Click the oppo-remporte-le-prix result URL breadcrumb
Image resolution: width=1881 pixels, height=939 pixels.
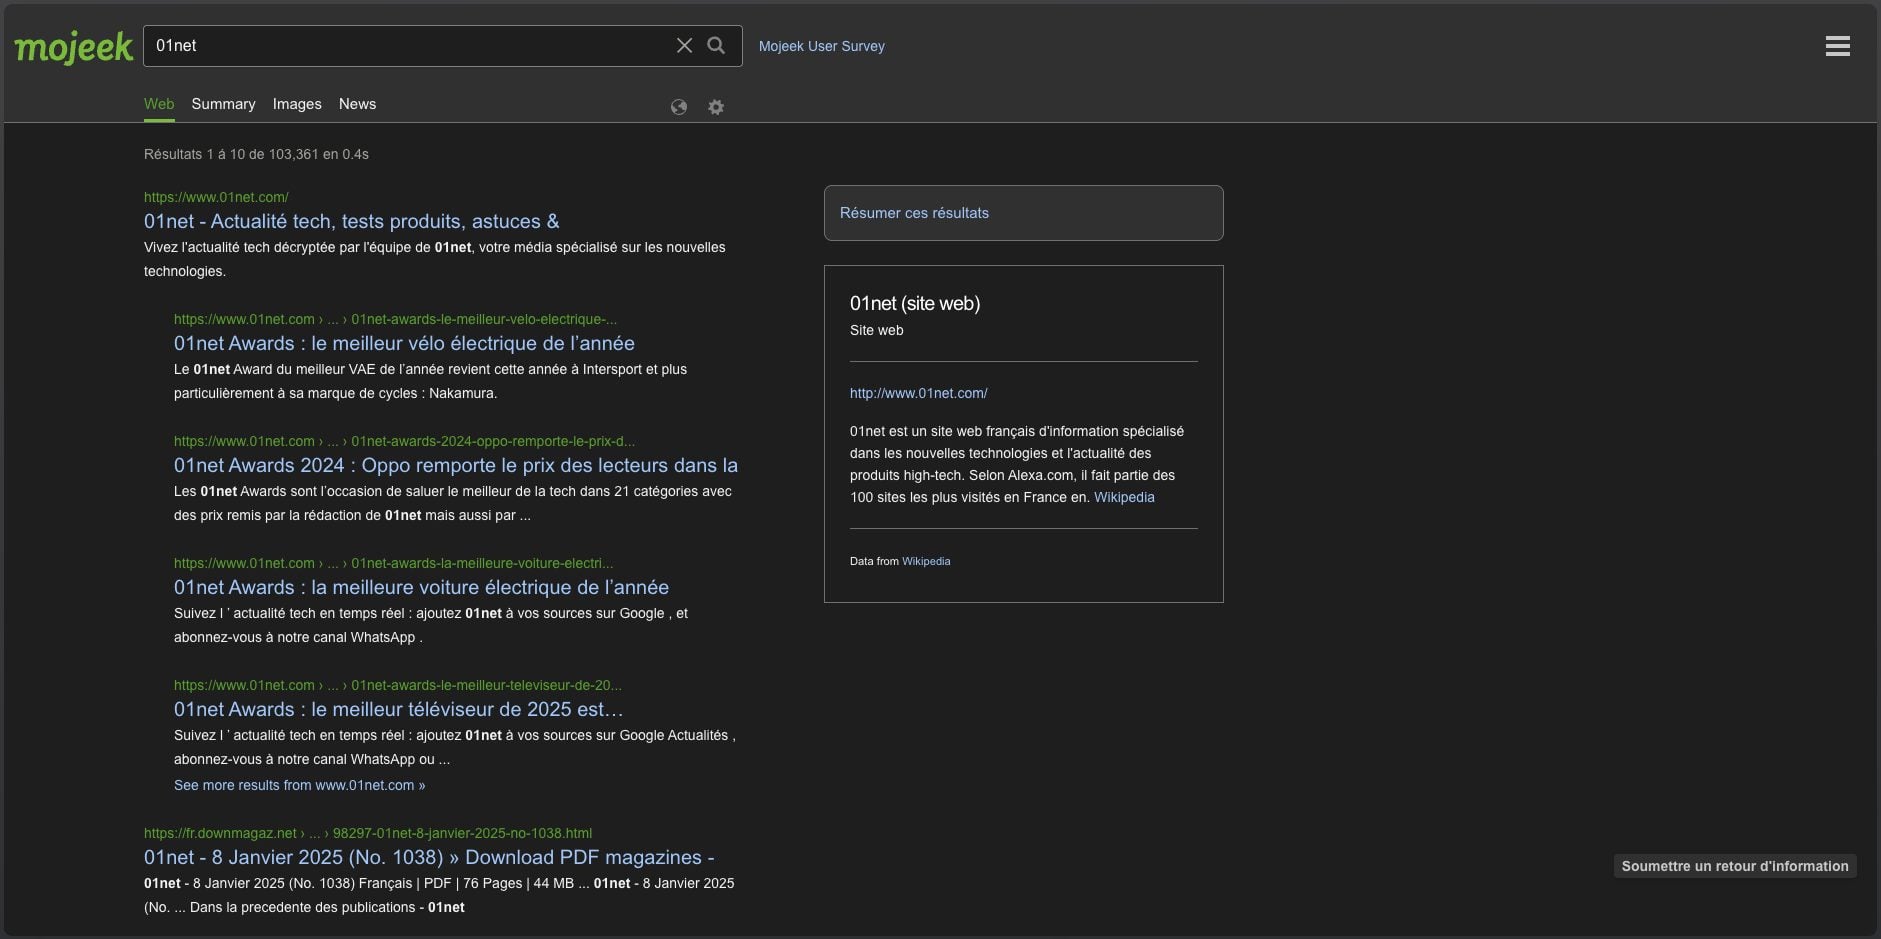pos(404,441)
